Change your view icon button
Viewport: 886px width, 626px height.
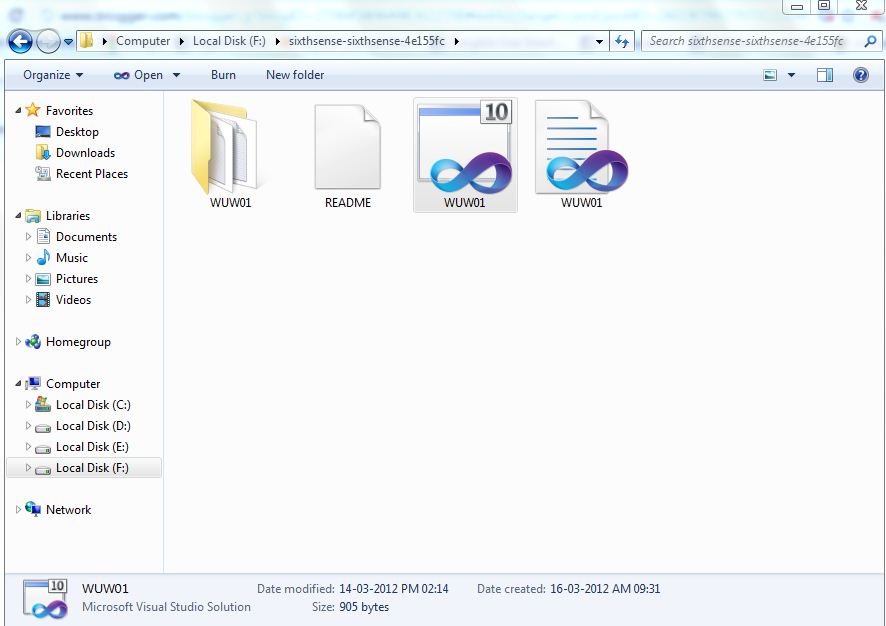(770, 75)
